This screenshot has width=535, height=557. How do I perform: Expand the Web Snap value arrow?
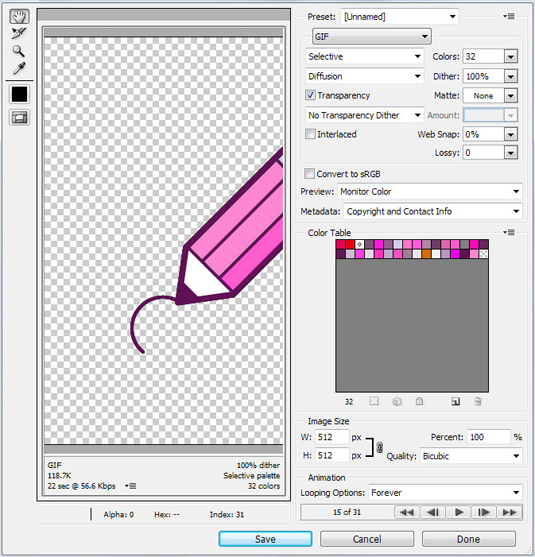pos(510,134)
